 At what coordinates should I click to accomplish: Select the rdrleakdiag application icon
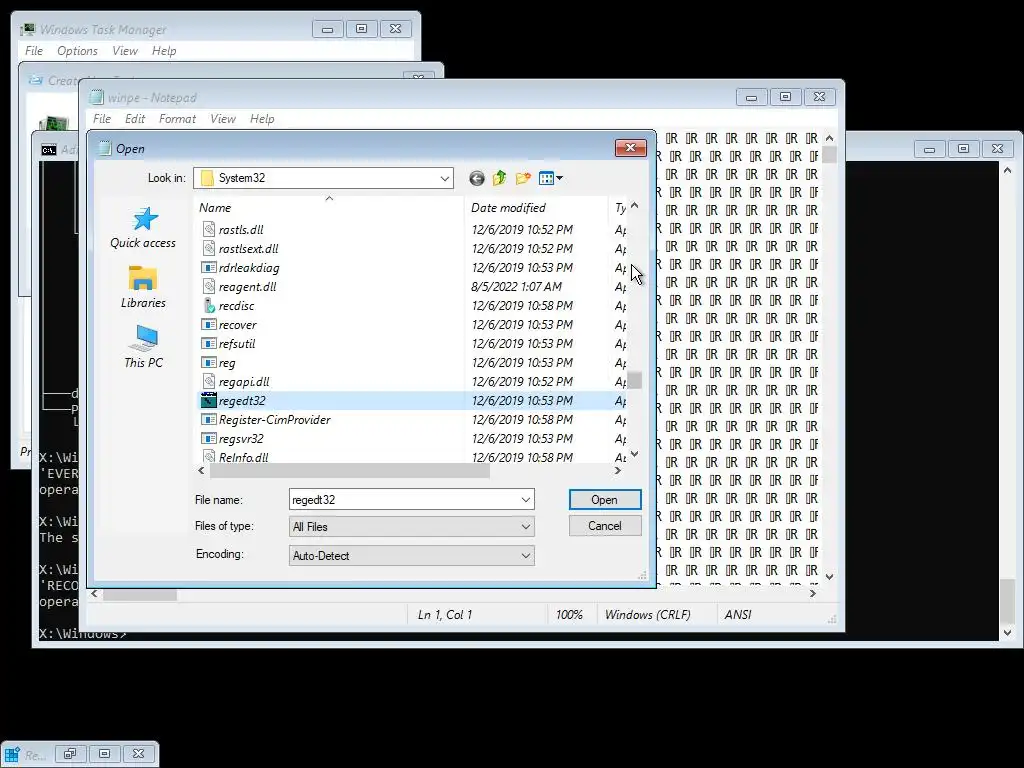click(208, 267)
